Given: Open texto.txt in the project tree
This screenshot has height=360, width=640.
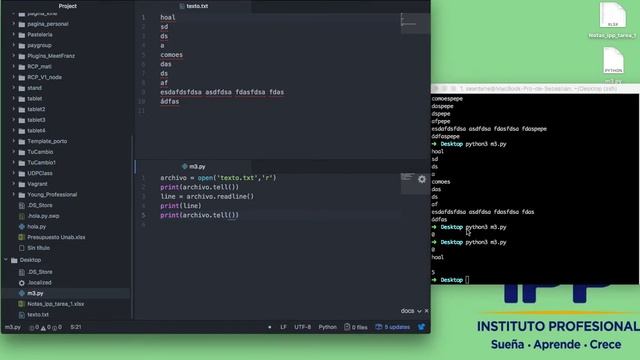Looking at the screenshot, I should coord(38,314).
